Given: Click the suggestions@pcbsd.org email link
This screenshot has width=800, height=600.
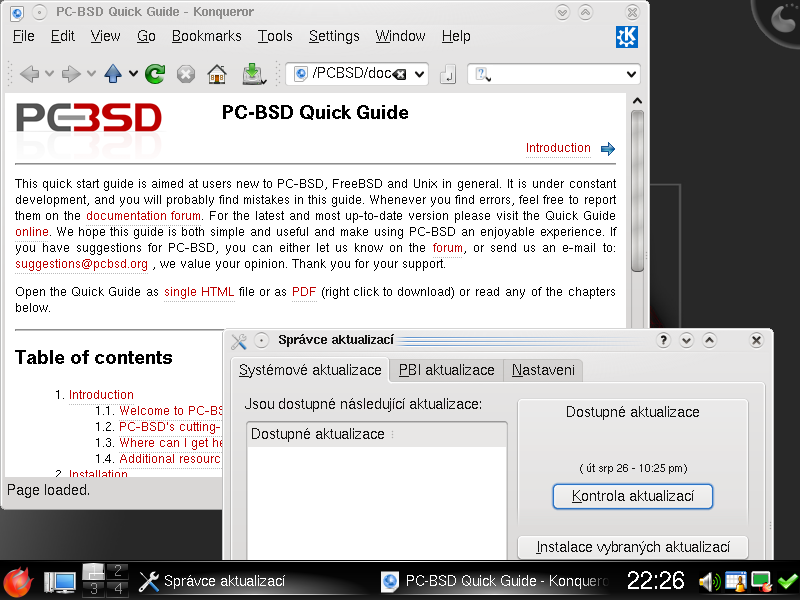Looking at the screenshot, I should tap(82, 264).
